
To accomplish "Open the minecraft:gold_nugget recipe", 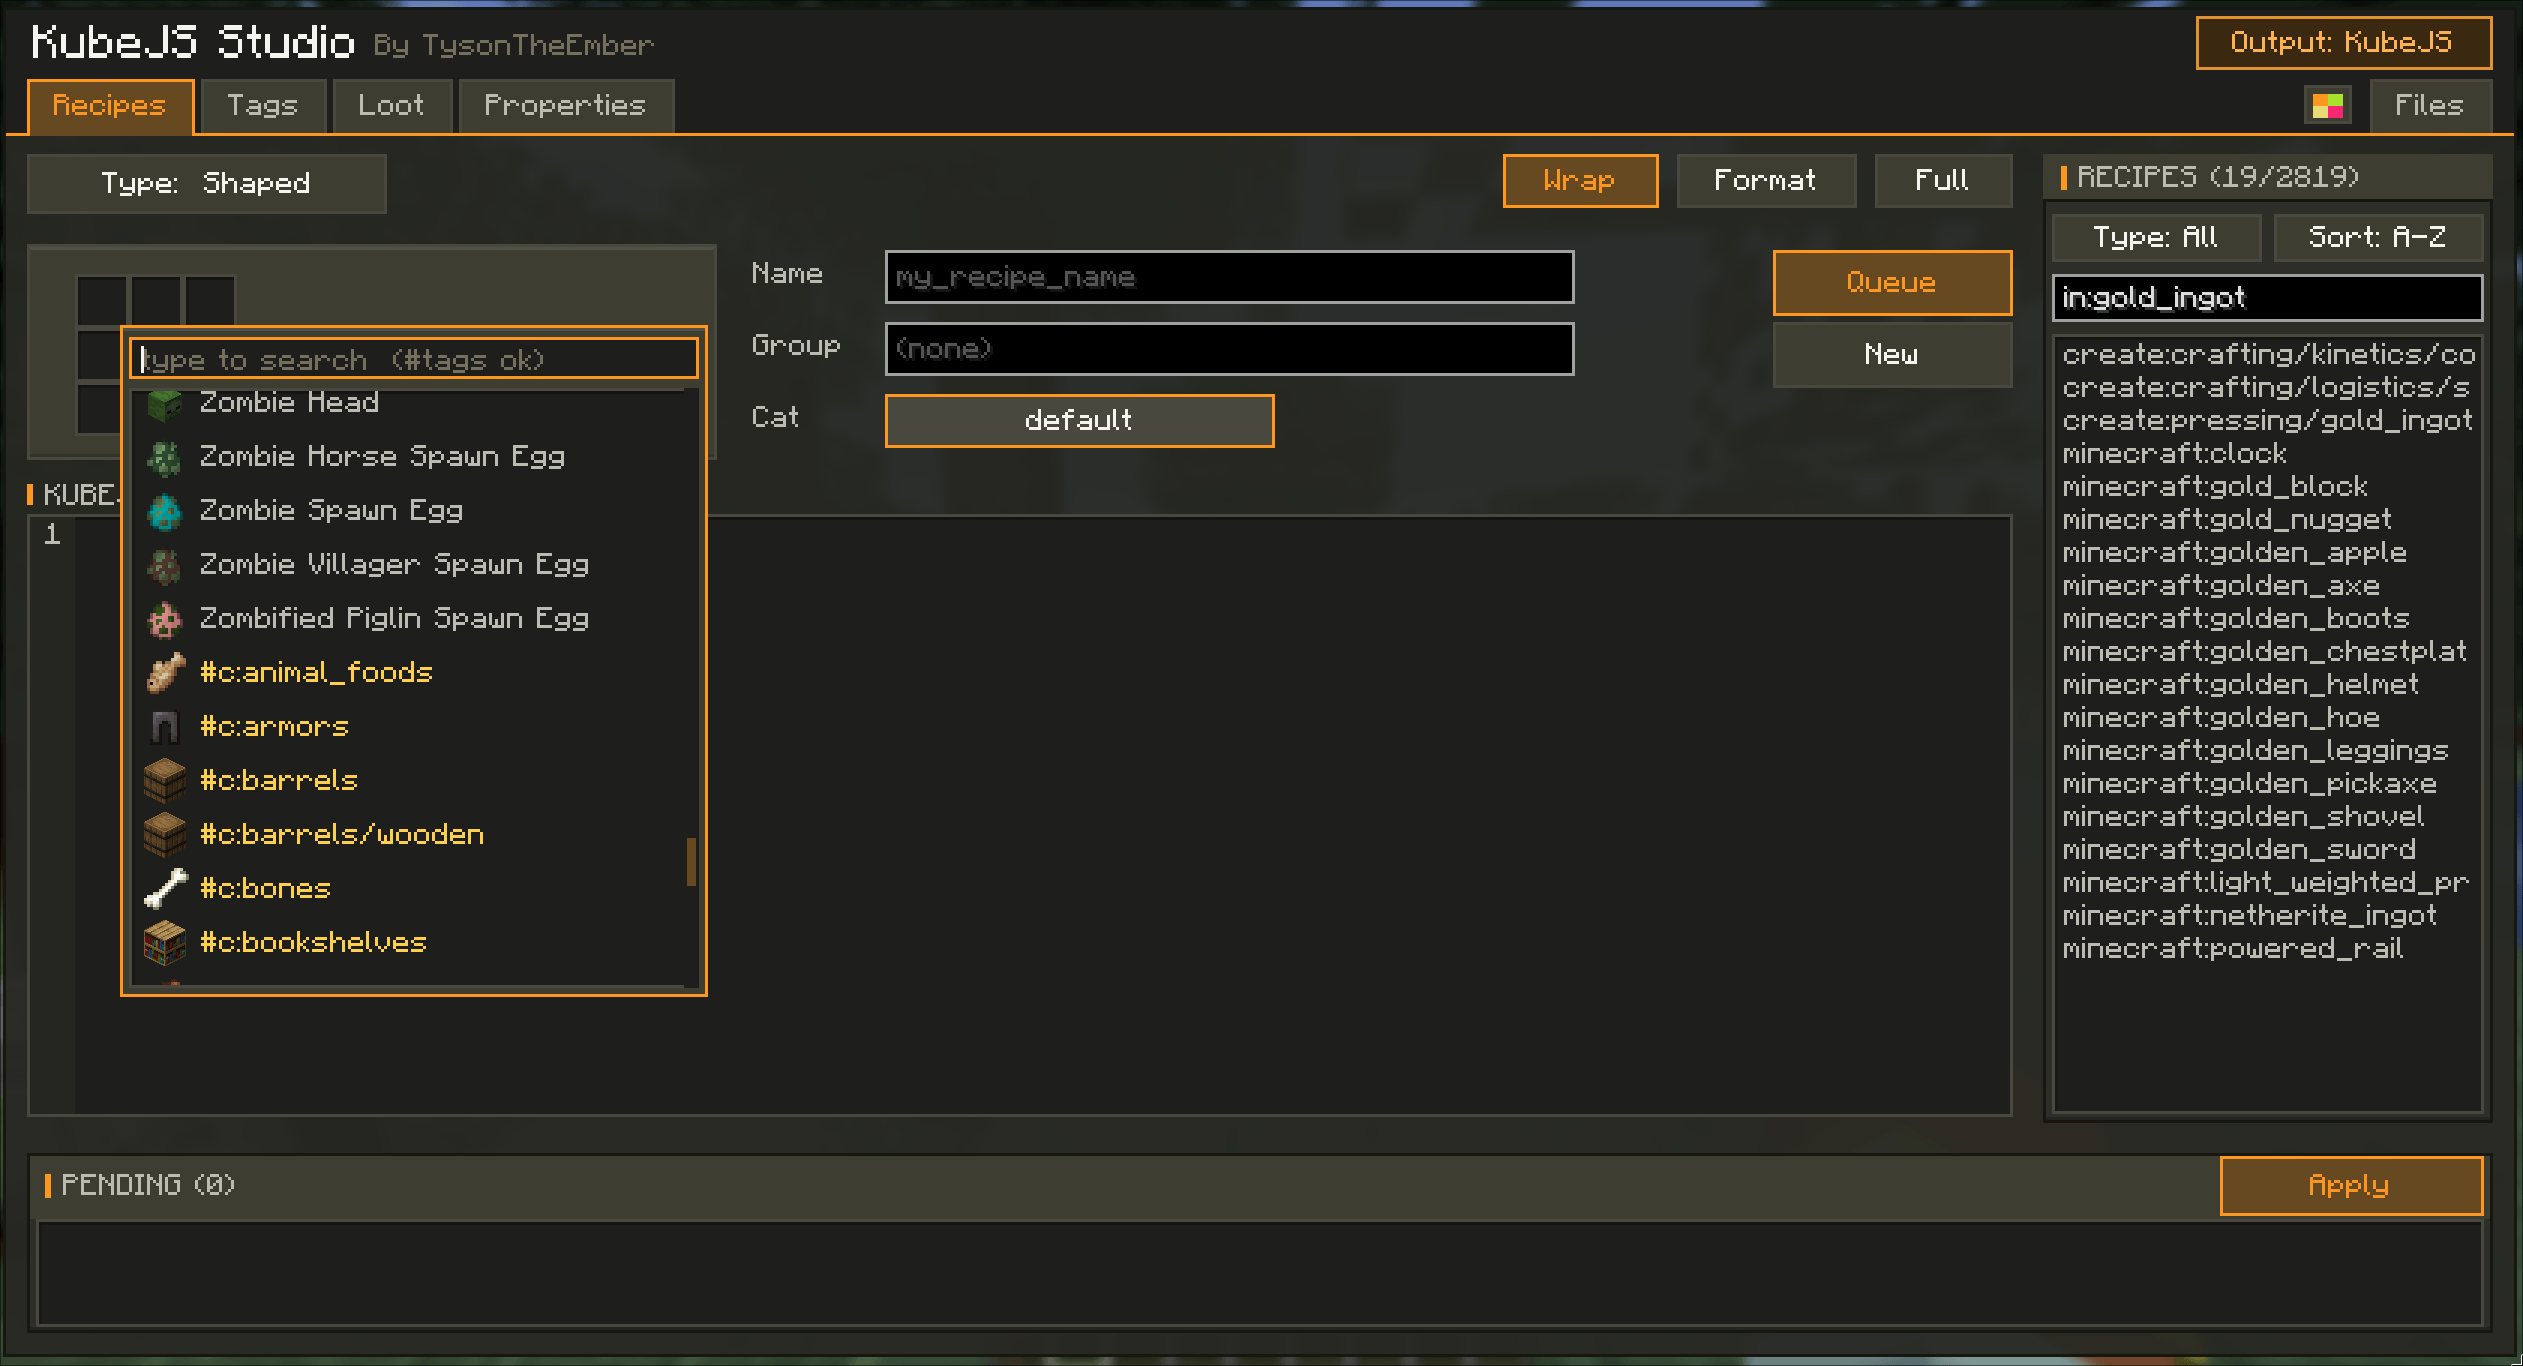I will (x=2267, y=520).
